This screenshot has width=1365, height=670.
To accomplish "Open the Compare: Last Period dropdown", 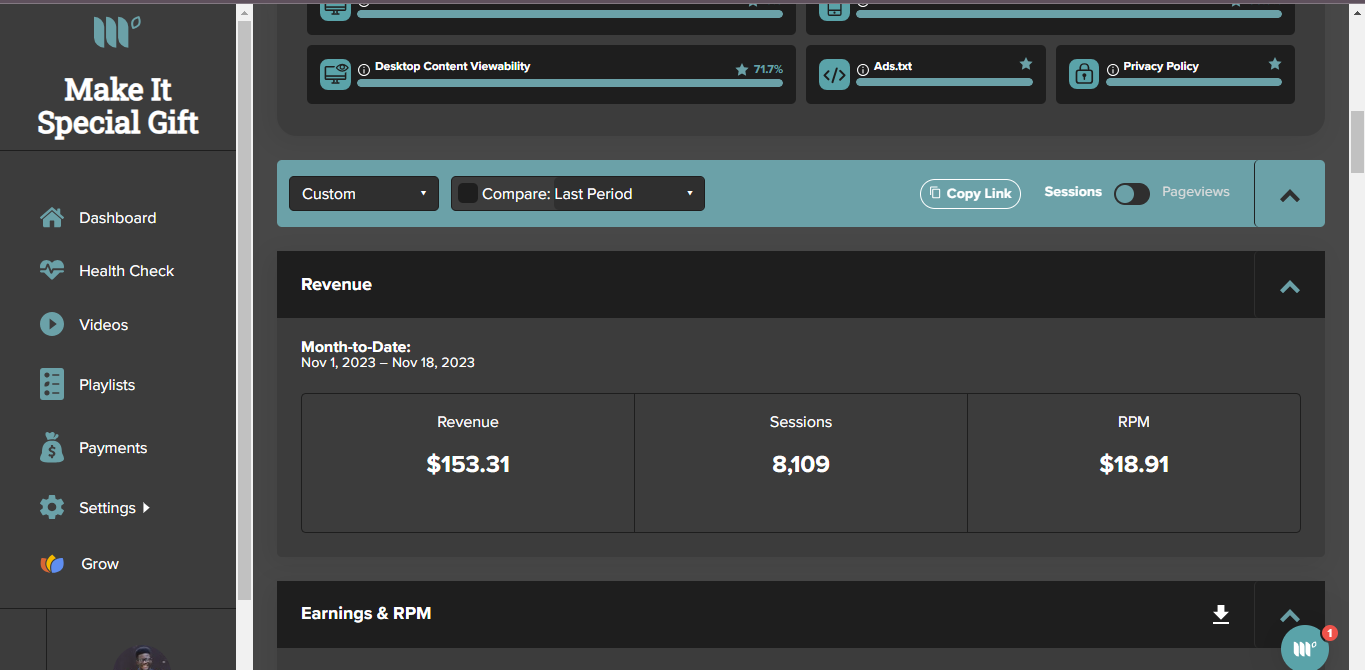I will coord(578,194).
